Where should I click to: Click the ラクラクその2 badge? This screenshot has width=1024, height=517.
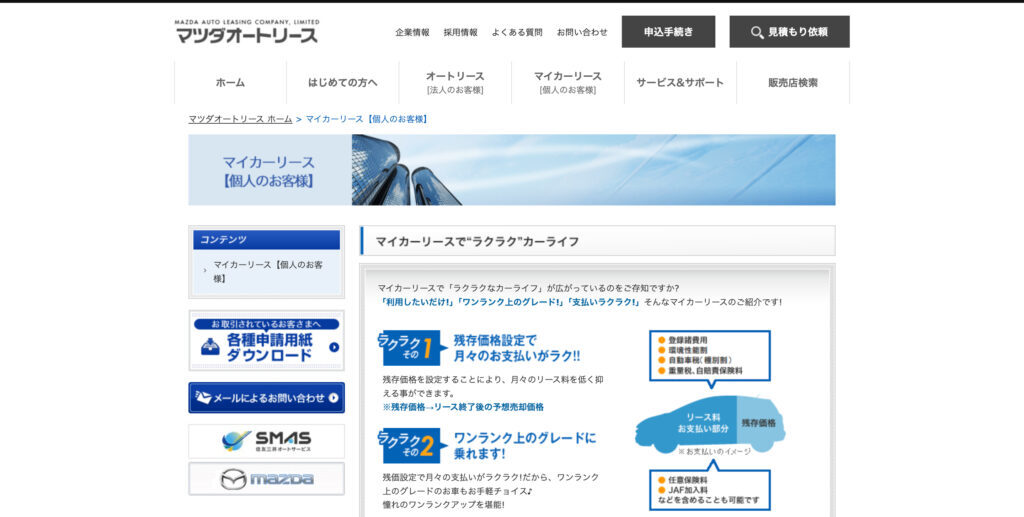pos(411,446)
